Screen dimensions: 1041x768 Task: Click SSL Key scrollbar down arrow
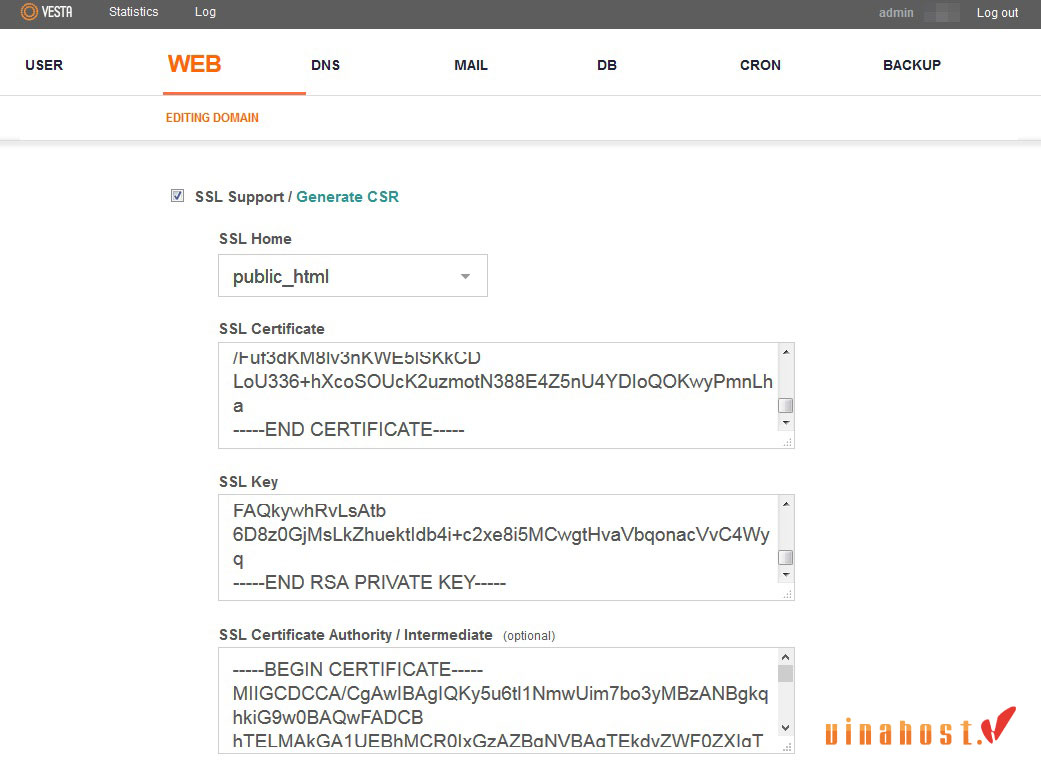785,574
